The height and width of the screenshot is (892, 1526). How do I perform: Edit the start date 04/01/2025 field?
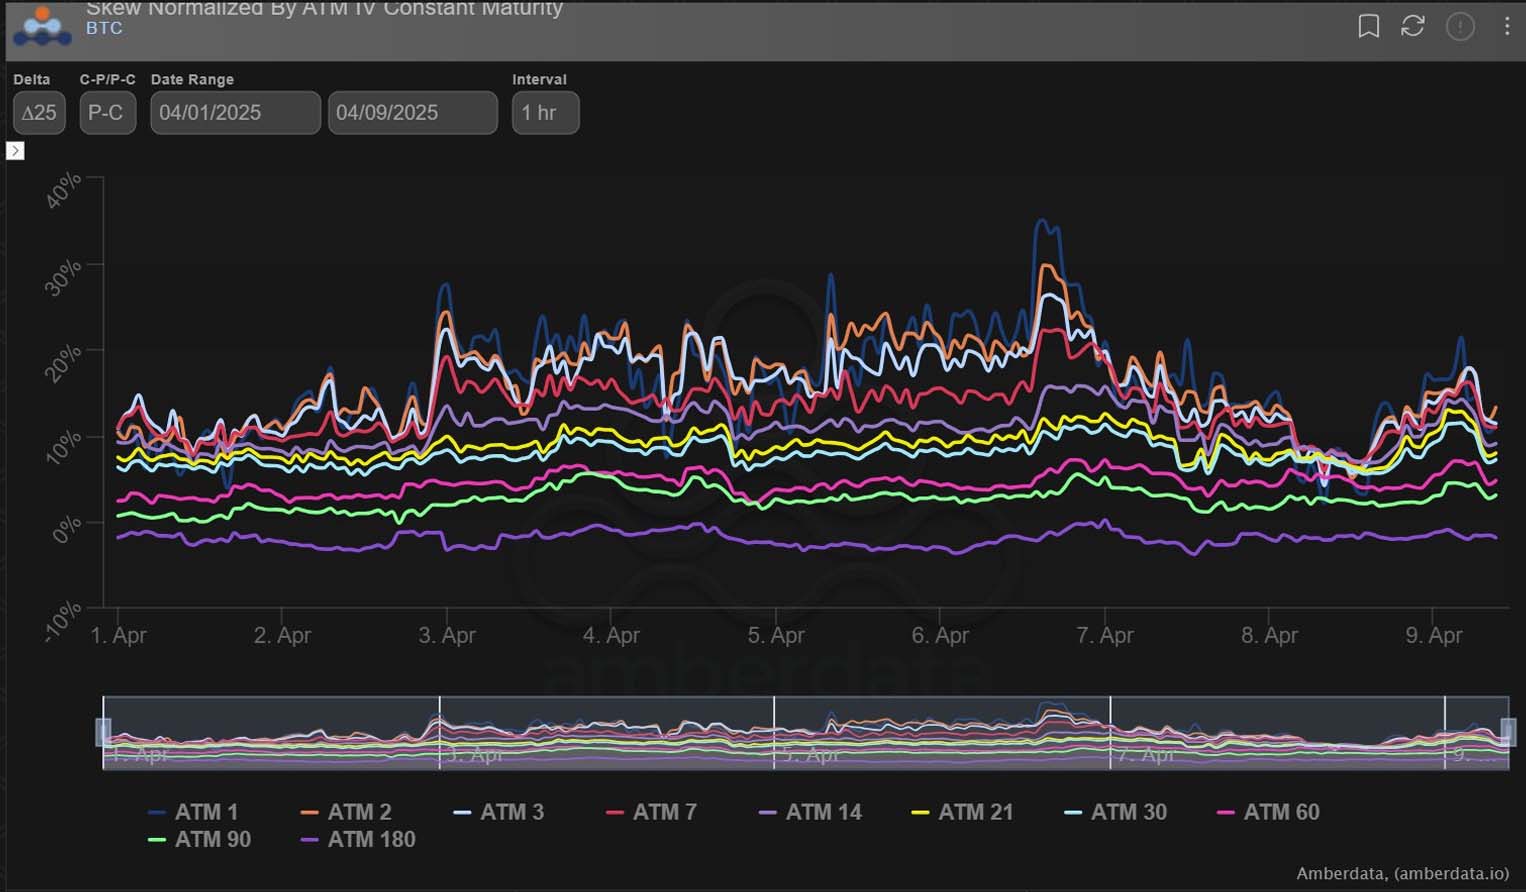point(235,113)
